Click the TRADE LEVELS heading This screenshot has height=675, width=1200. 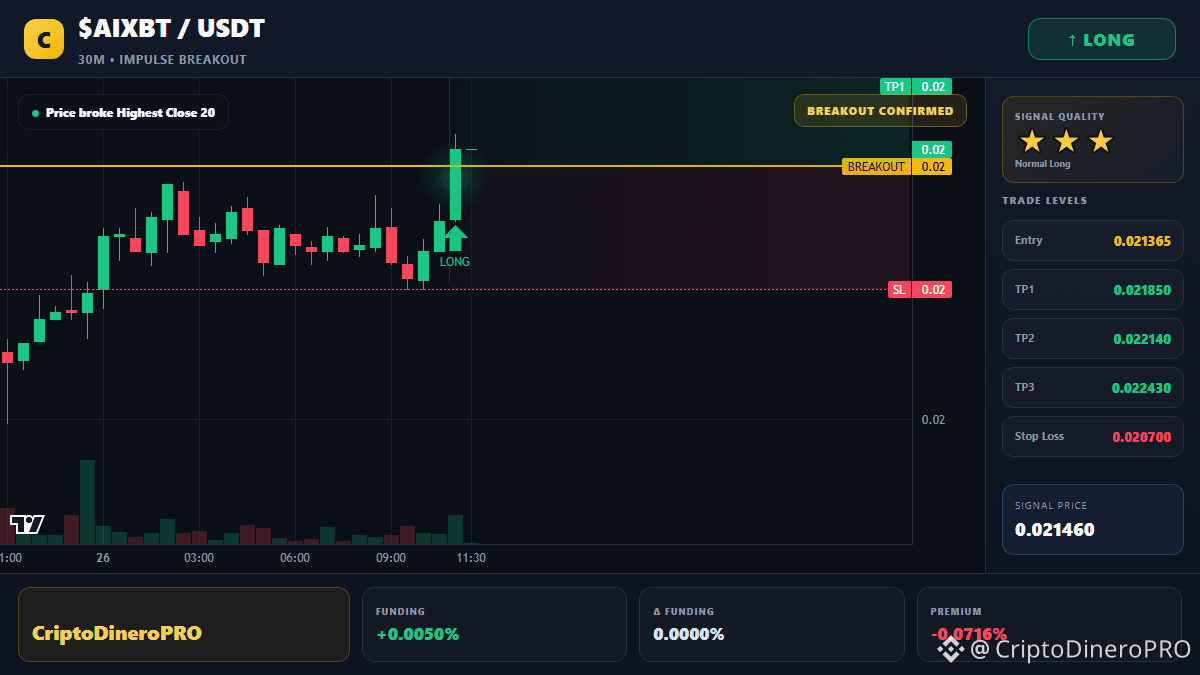click(x=1044, y=201)
